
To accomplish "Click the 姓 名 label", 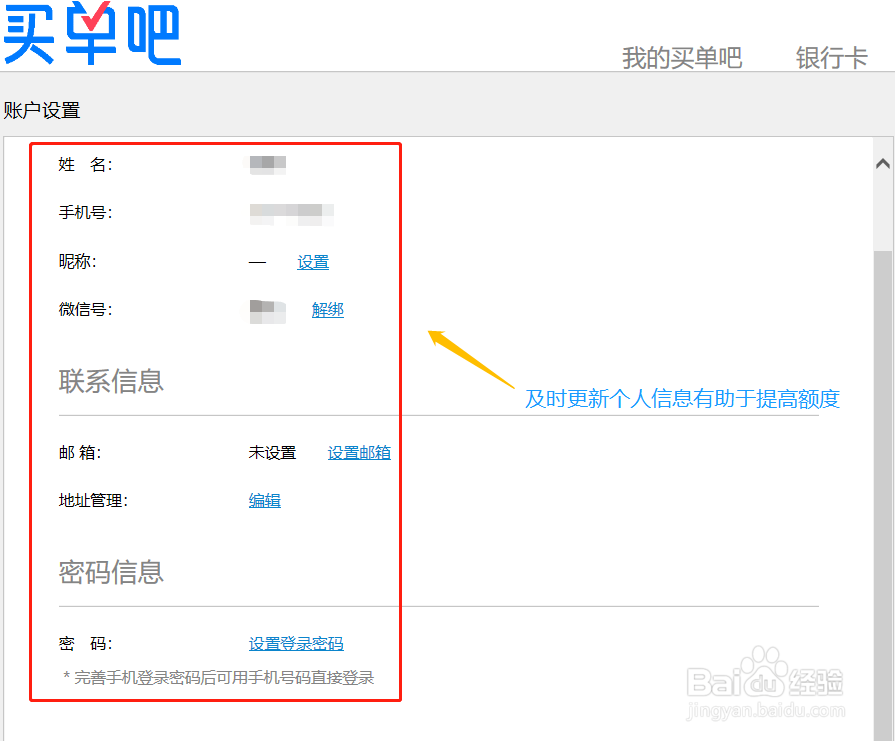I will [x=86, y=165].
